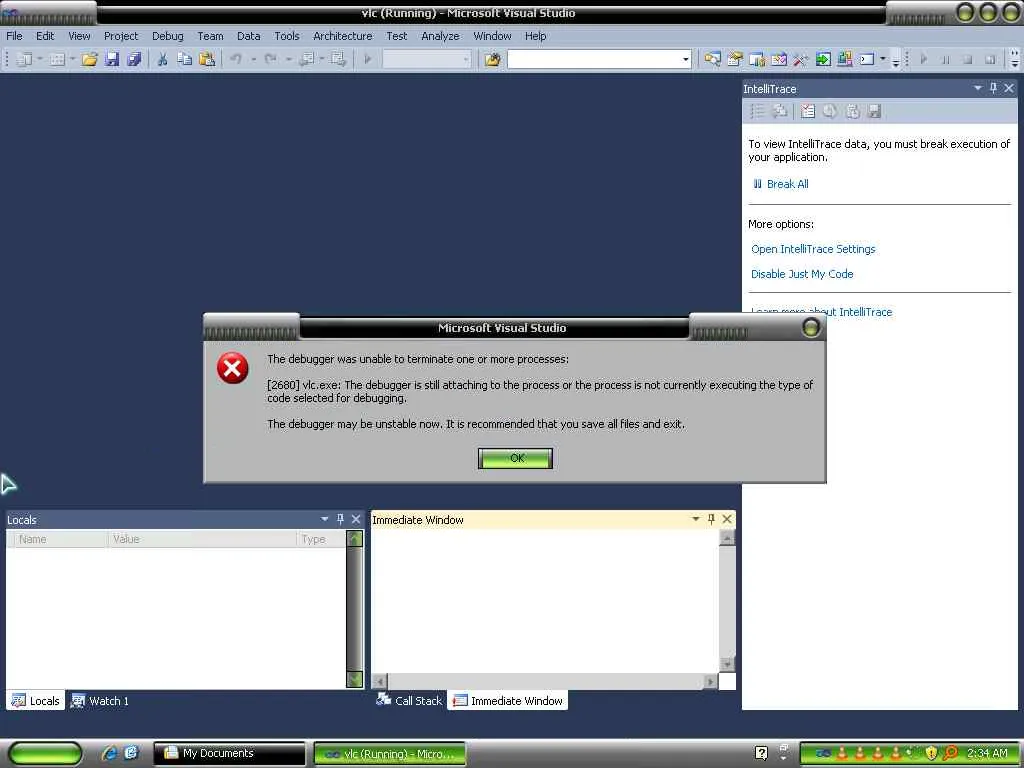
Task: Click the Continue icon in debug toolbar
Action: click(923, 59)
